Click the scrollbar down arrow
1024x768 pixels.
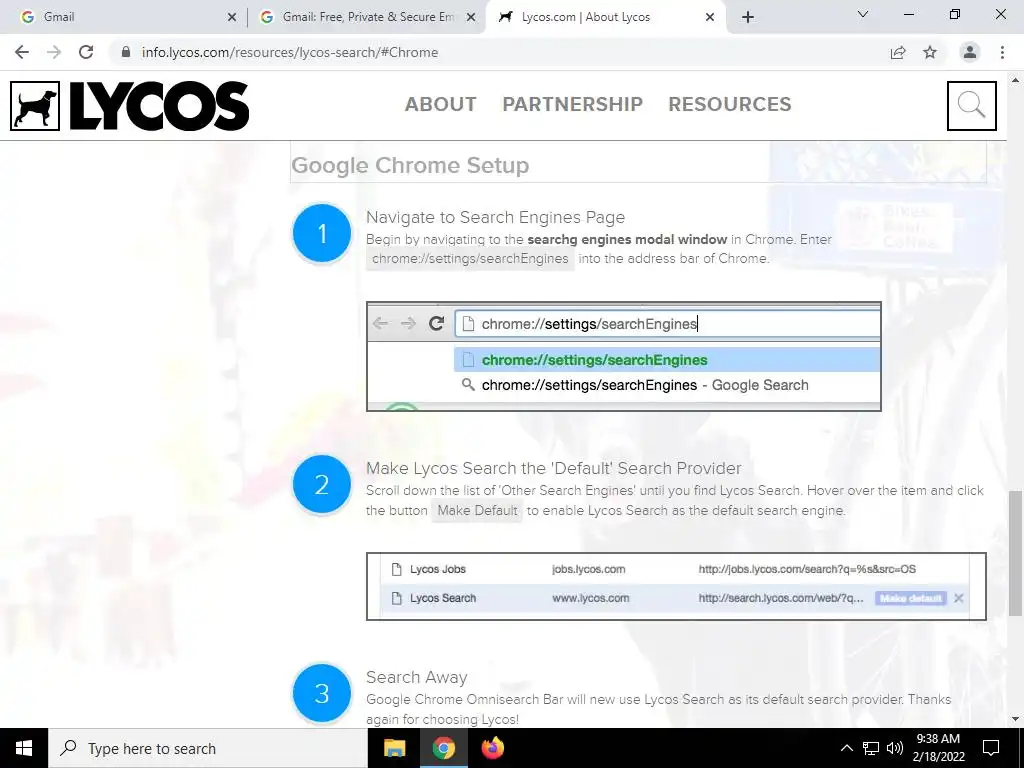[1015, 720]
